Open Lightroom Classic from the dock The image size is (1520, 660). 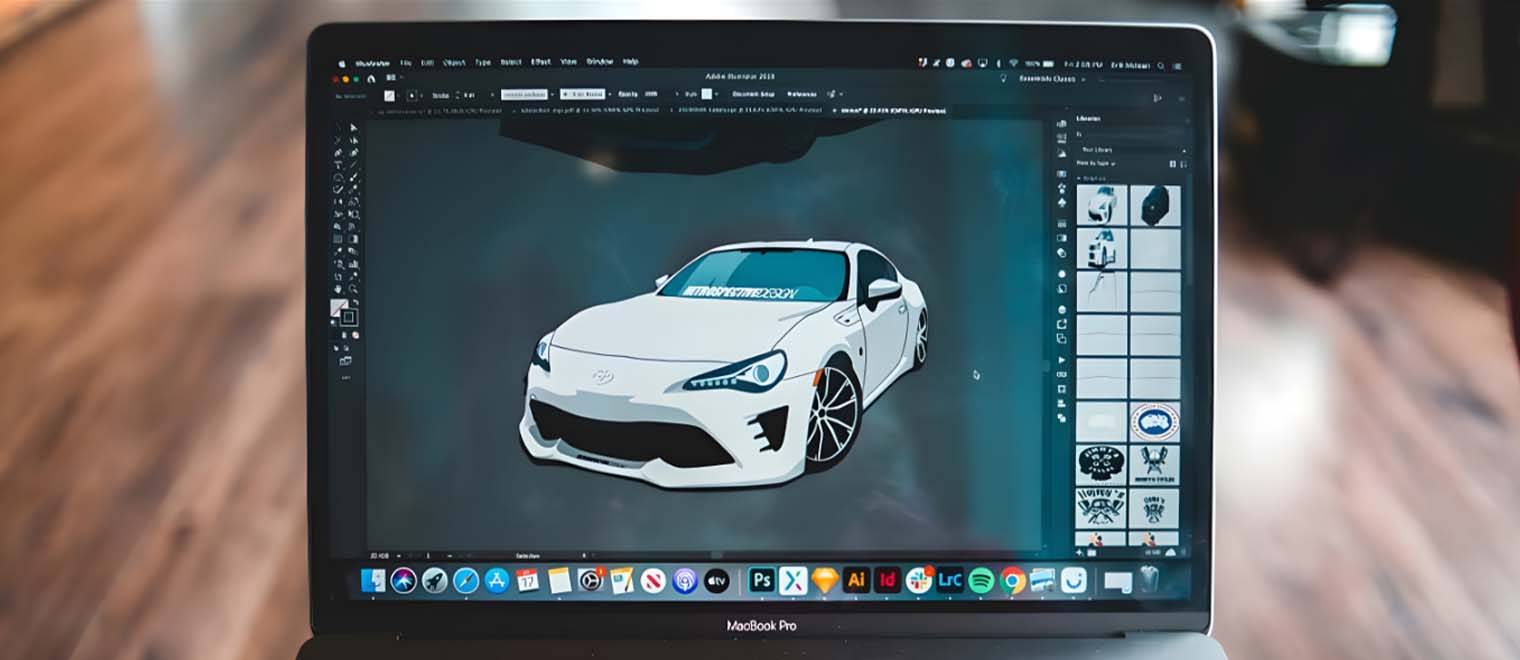point(950,580)
